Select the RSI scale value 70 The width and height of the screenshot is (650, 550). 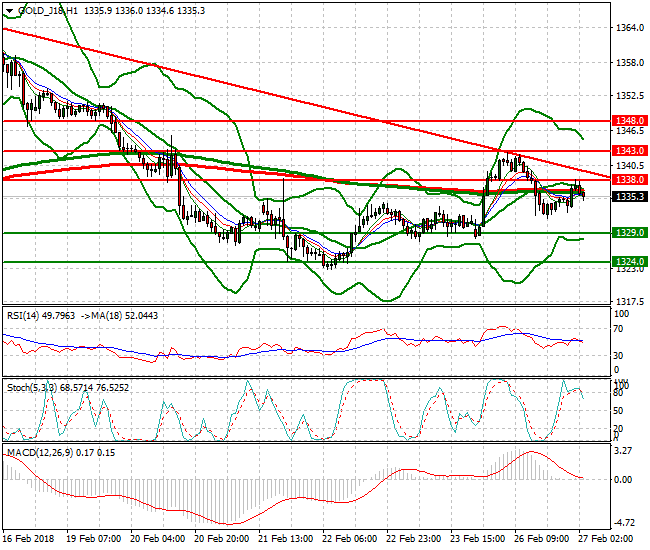(618, 329)
